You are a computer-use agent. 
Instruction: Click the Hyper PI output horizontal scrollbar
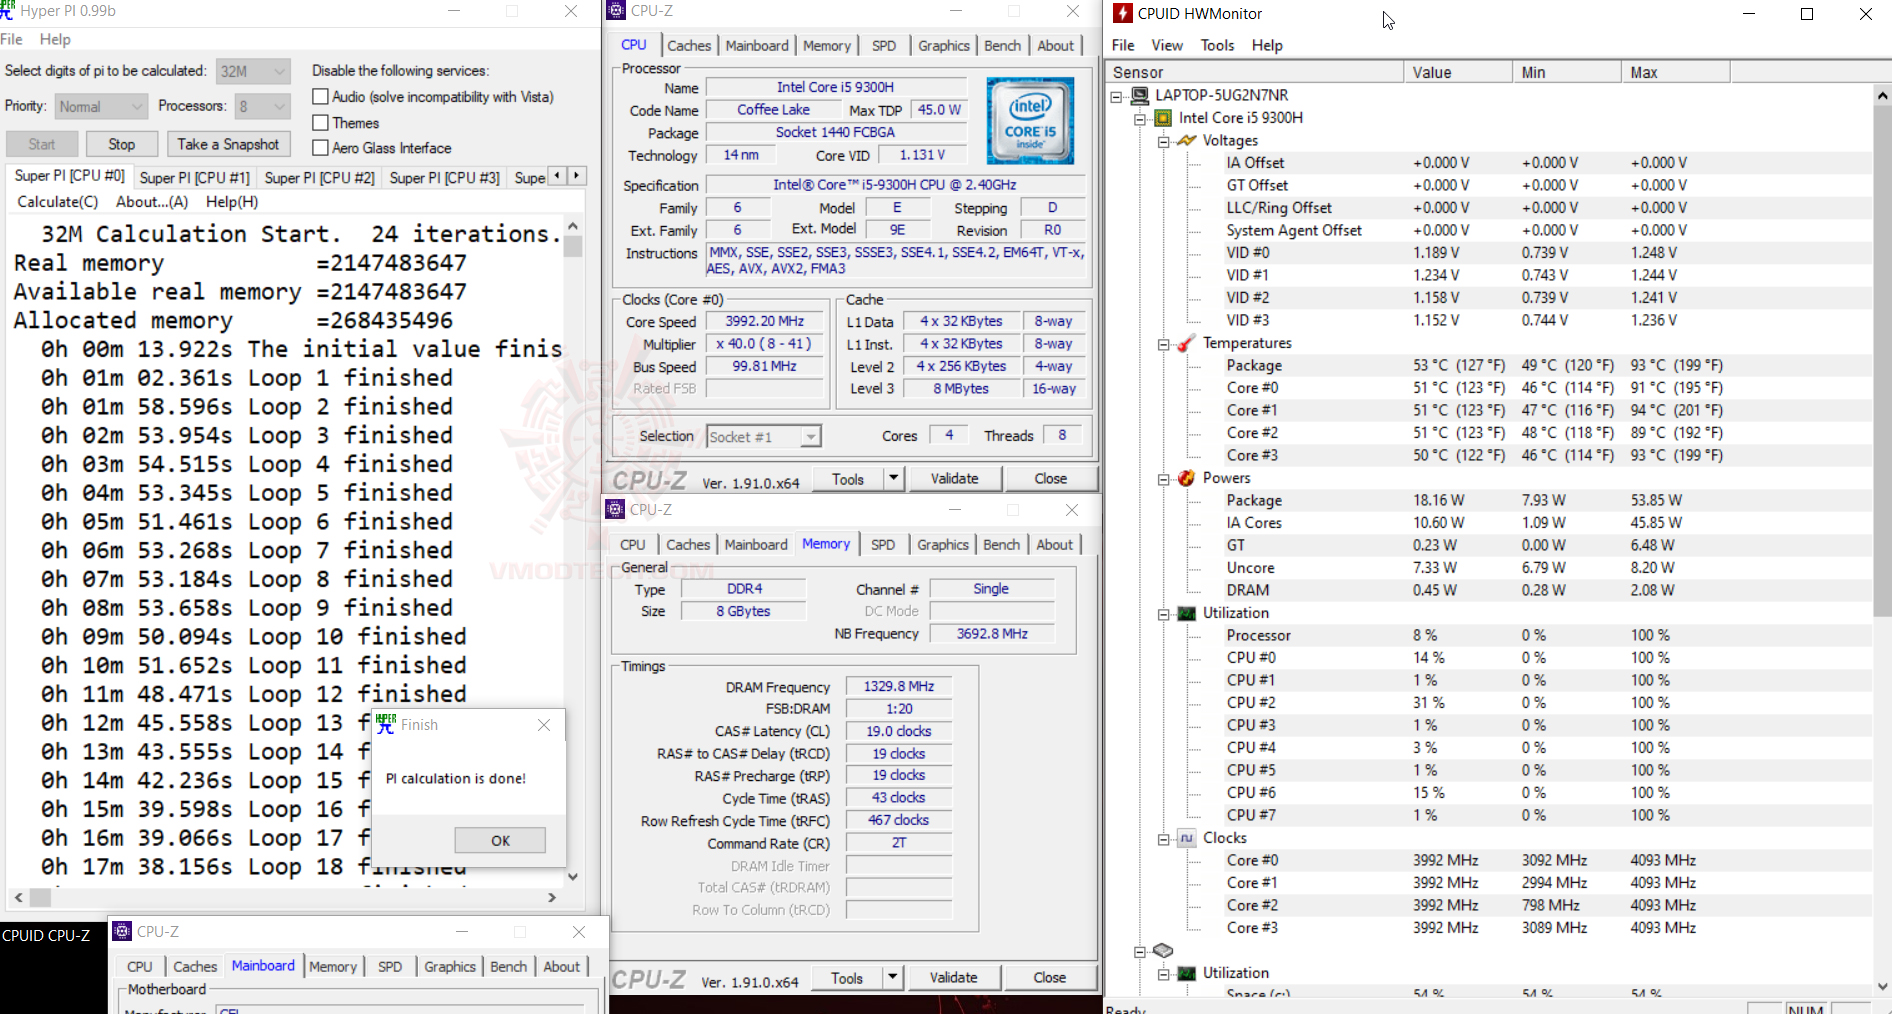click(x=285, y=897)
